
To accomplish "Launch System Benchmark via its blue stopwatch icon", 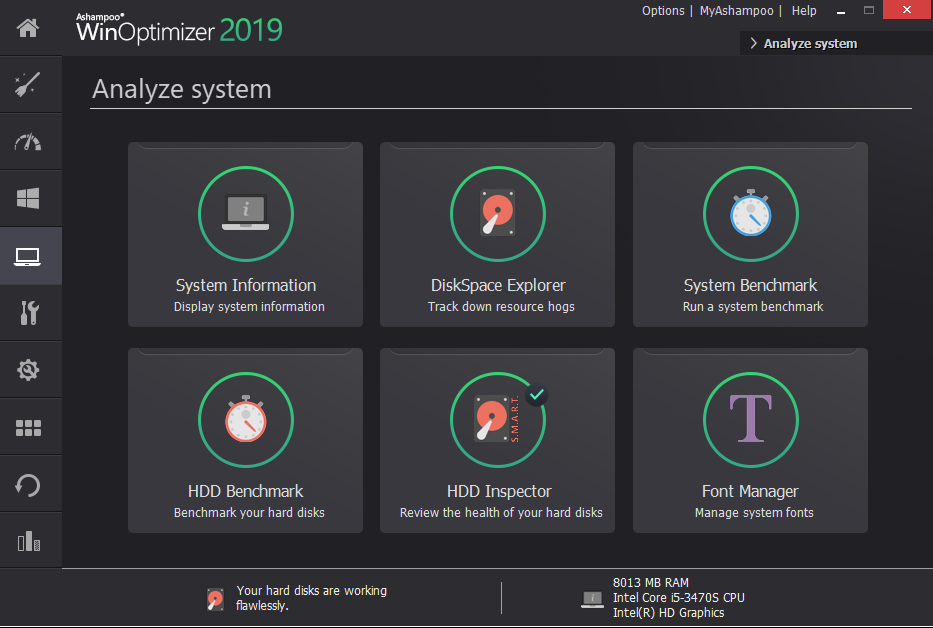I will tap(751, 214).
